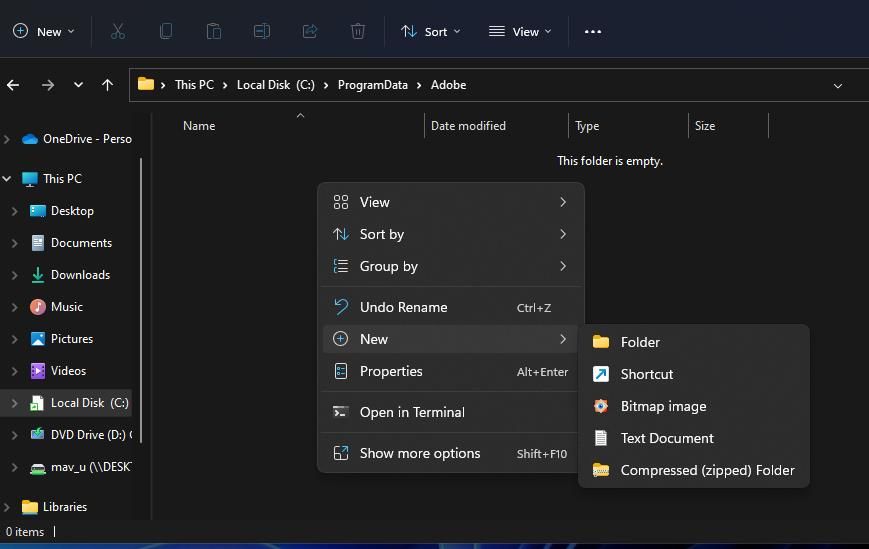
Task: Click the Rename icon in toolbar
Action: click(262, 32)
